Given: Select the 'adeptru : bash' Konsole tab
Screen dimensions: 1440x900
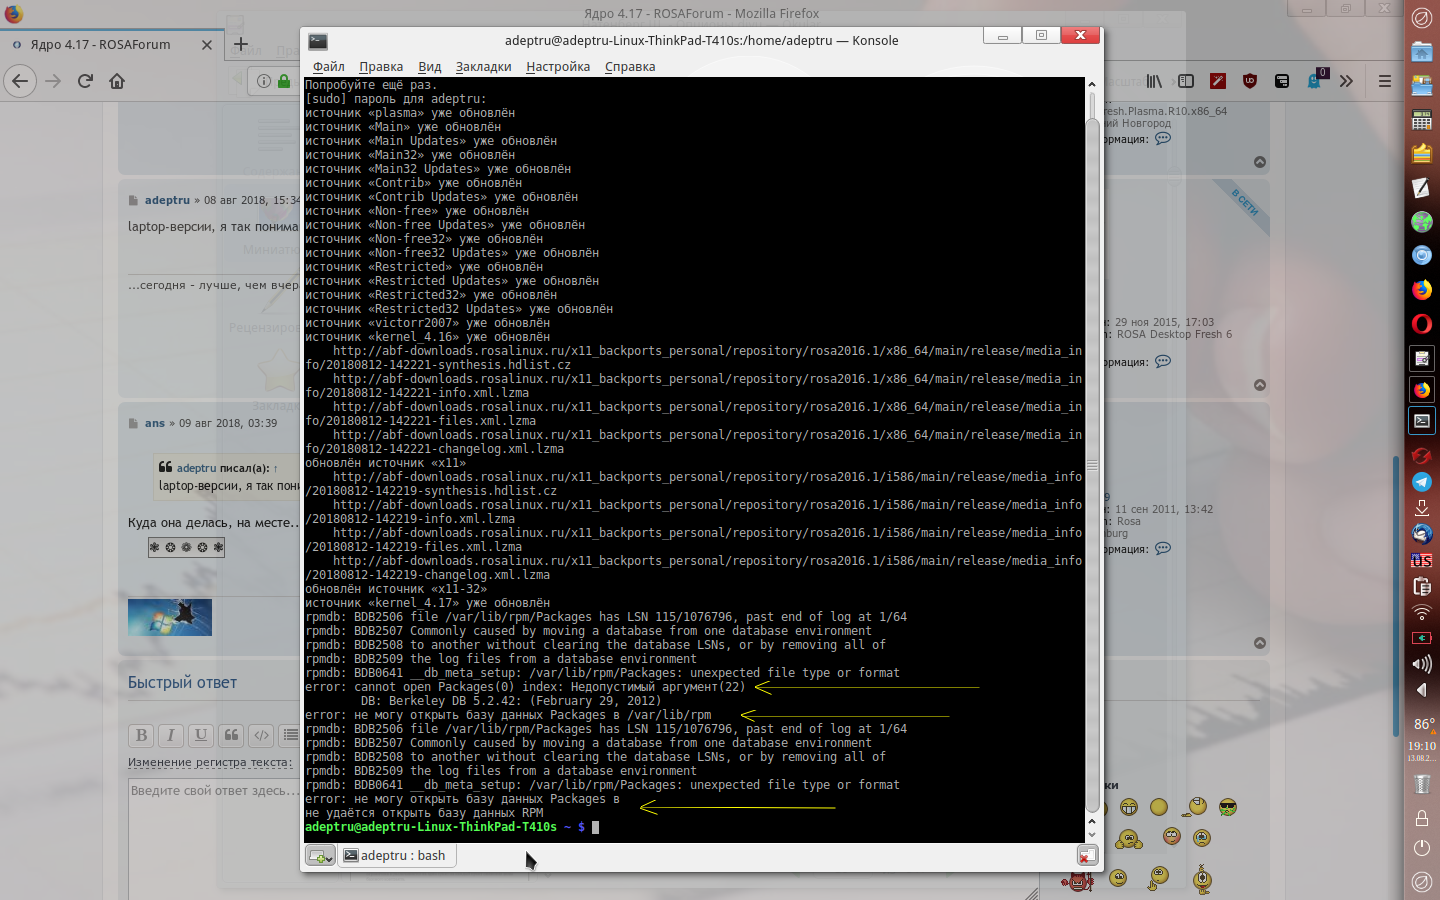Looking at the screenshot, I should (x=396, y=856).
